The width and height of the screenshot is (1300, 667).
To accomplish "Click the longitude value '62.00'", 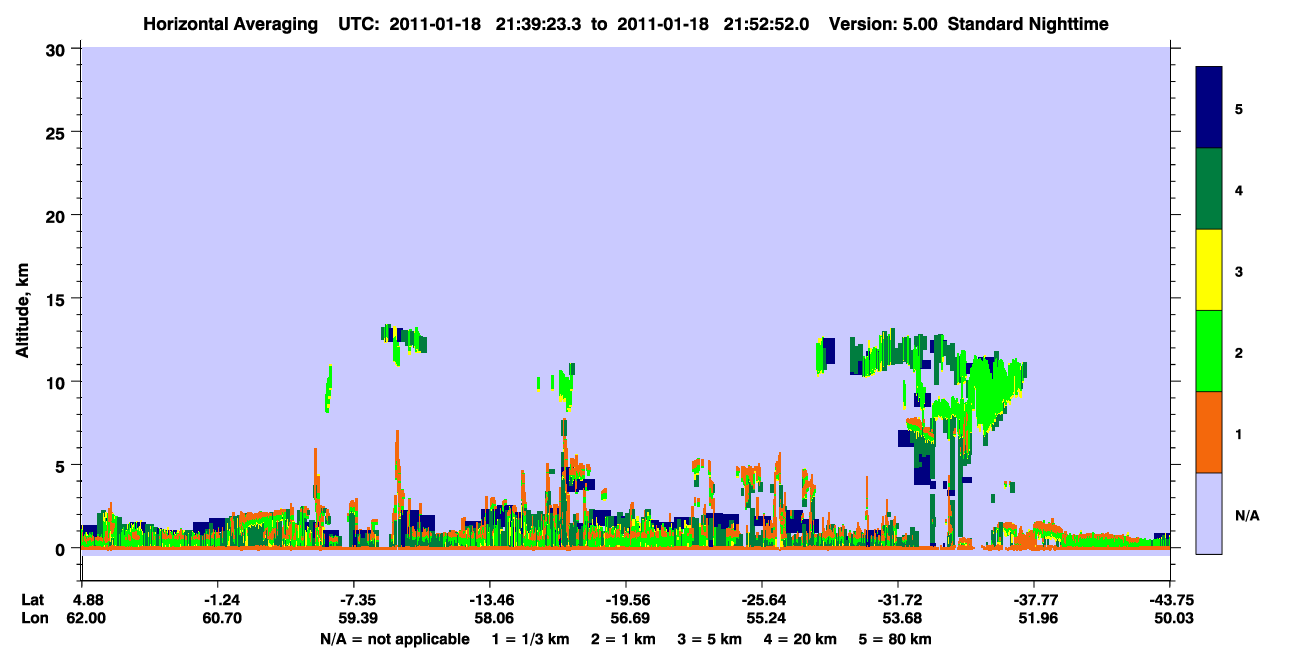I will tap(86, 619).
